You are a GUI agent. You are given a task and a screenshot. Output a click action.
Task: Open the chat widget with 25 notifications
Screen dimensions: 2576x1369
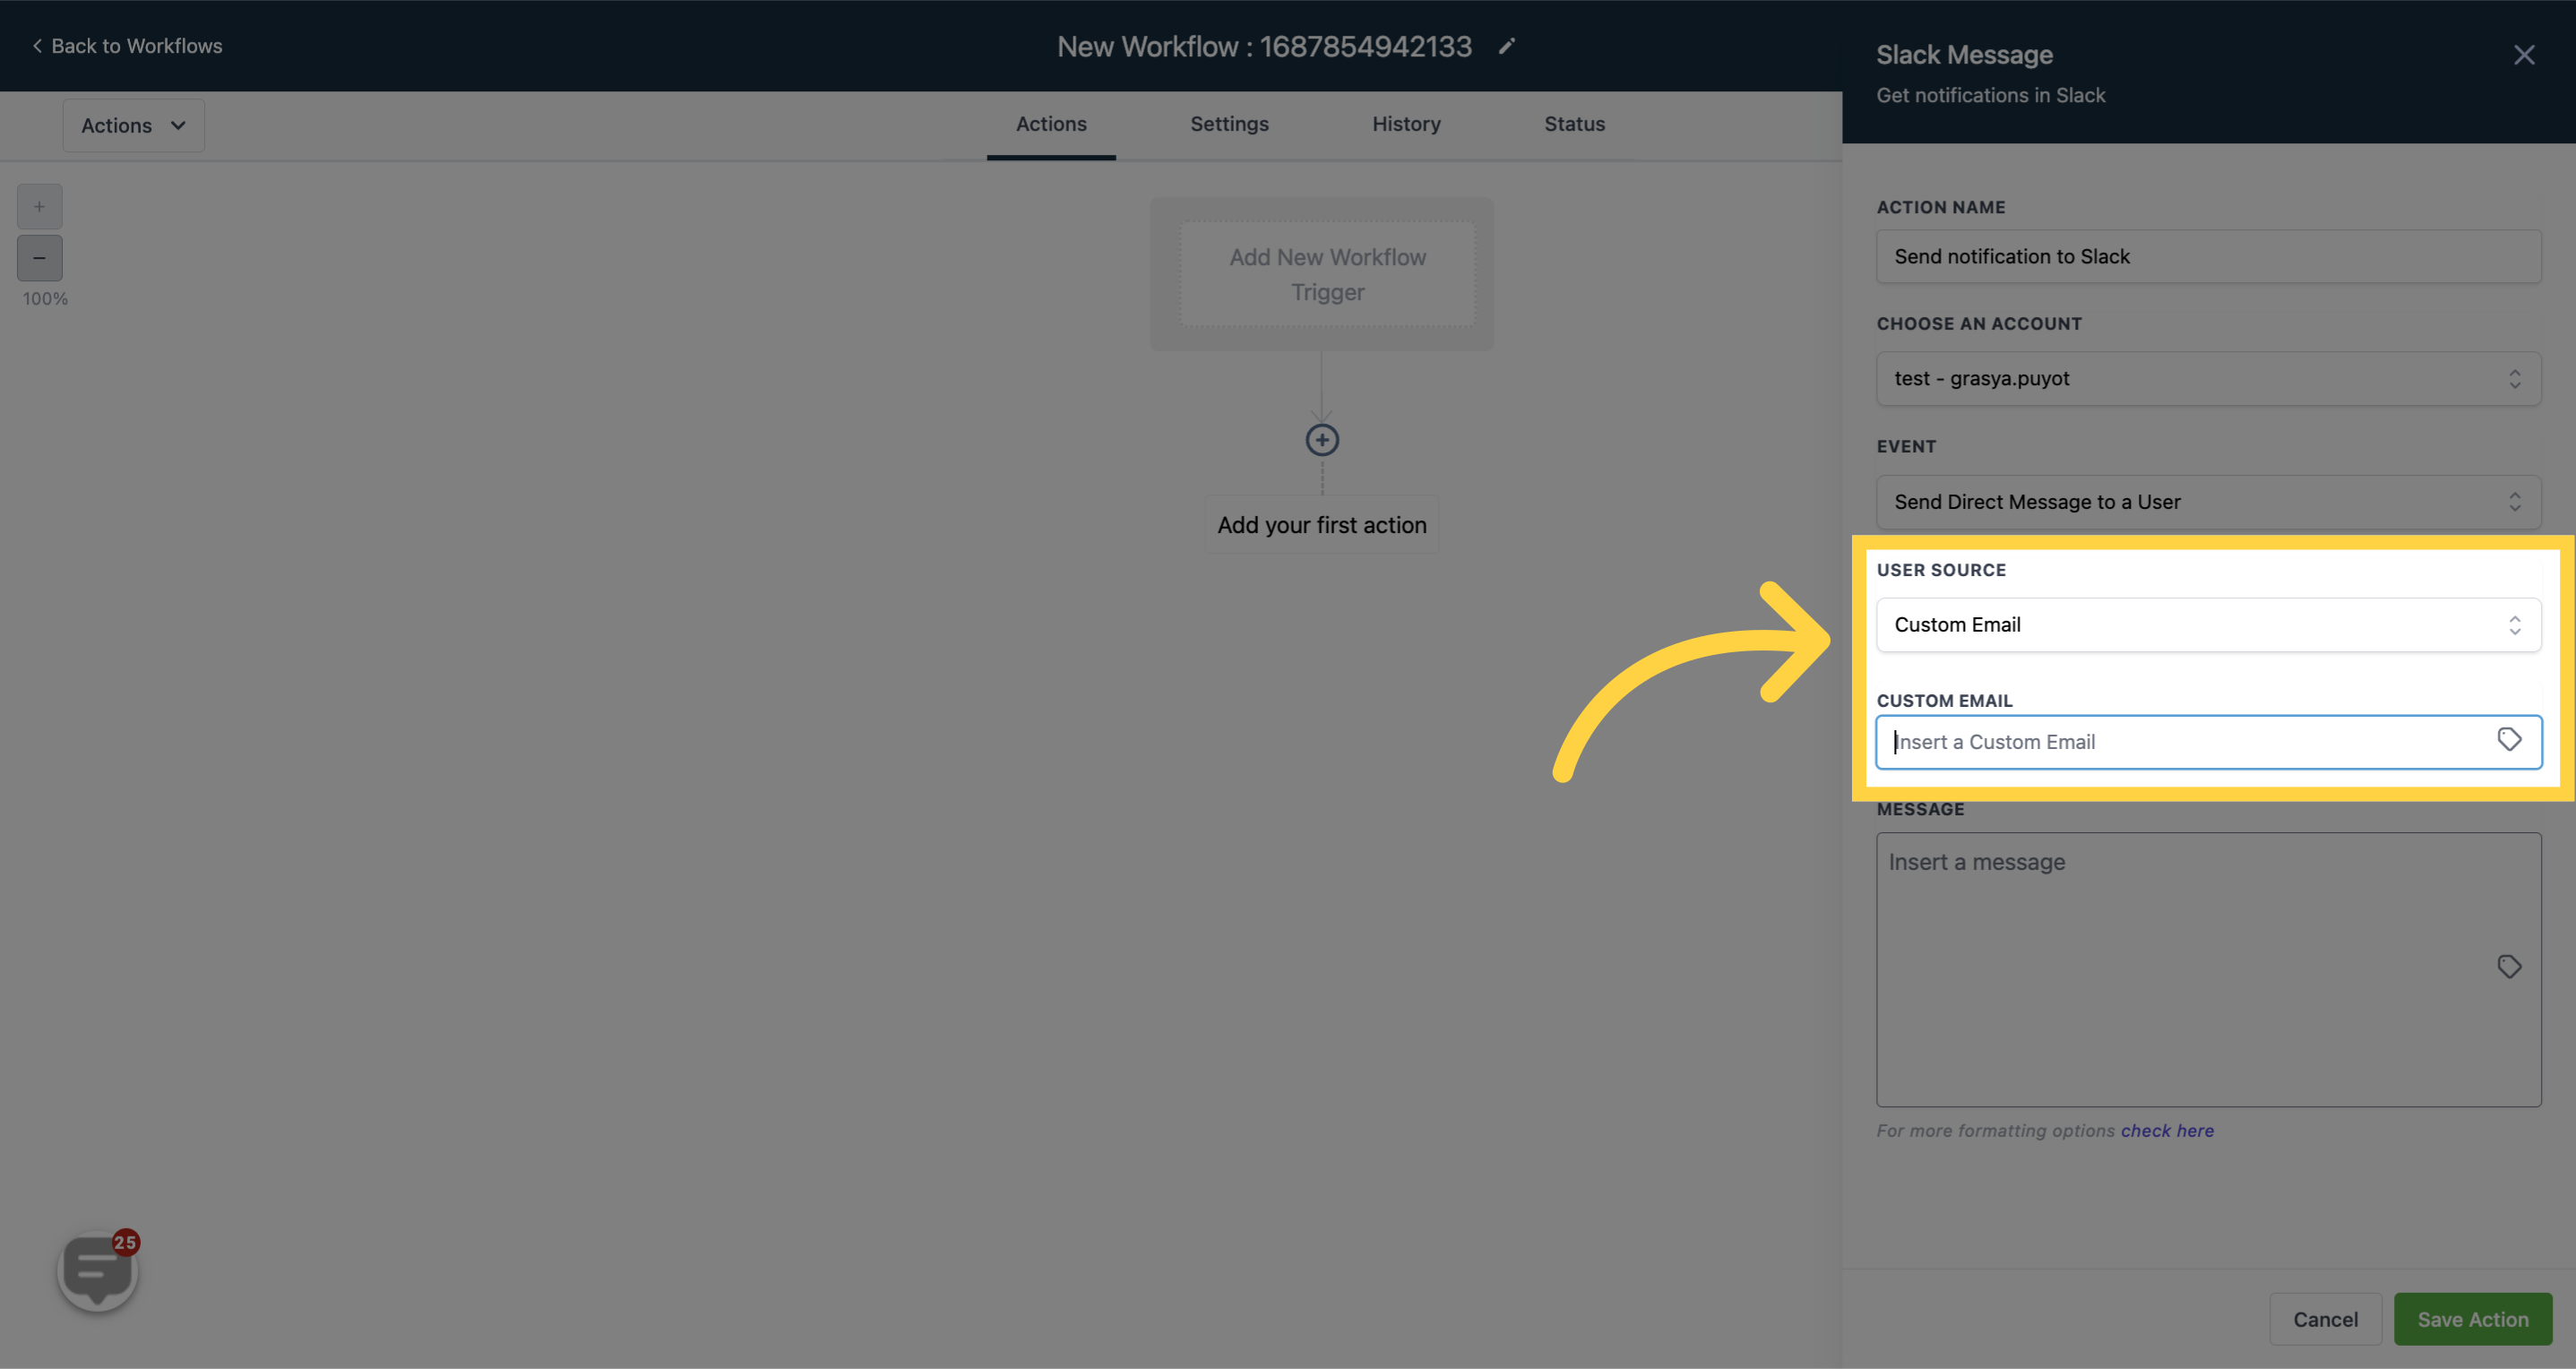pos(98,1271)
